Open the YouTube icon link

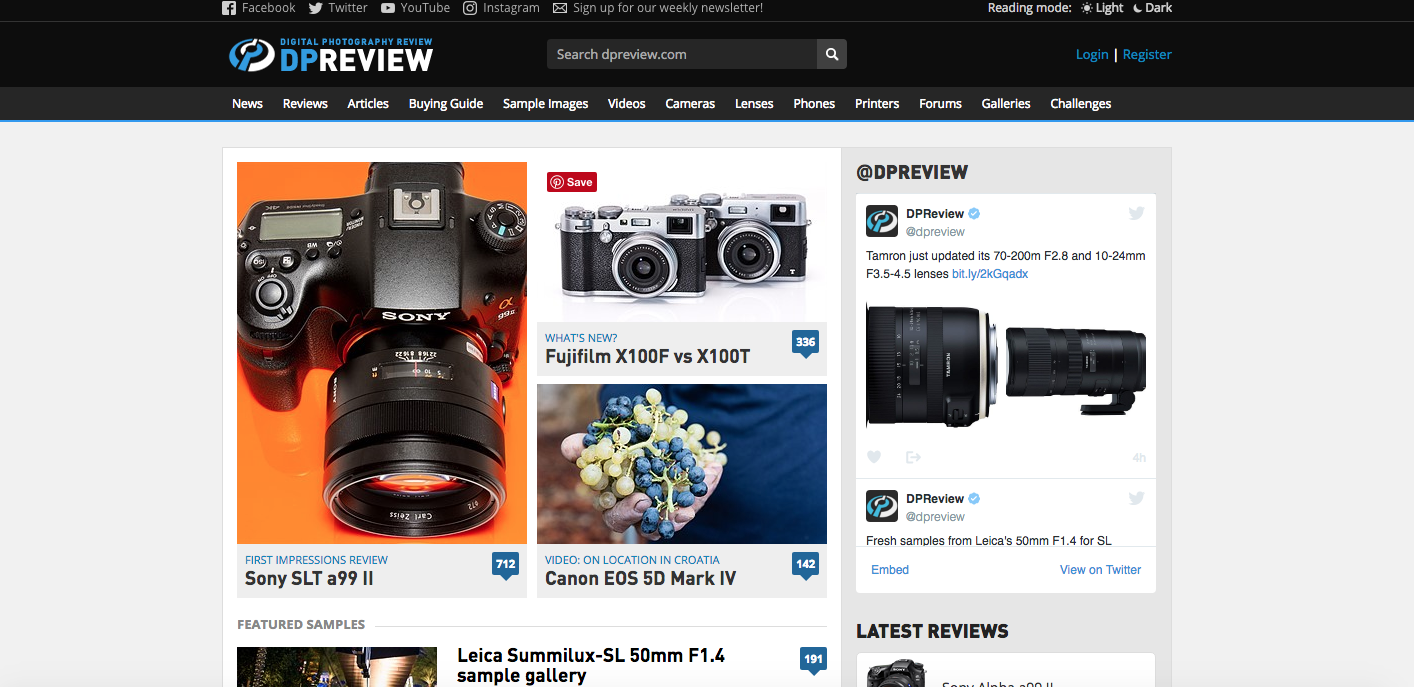[x=388, y=8]
